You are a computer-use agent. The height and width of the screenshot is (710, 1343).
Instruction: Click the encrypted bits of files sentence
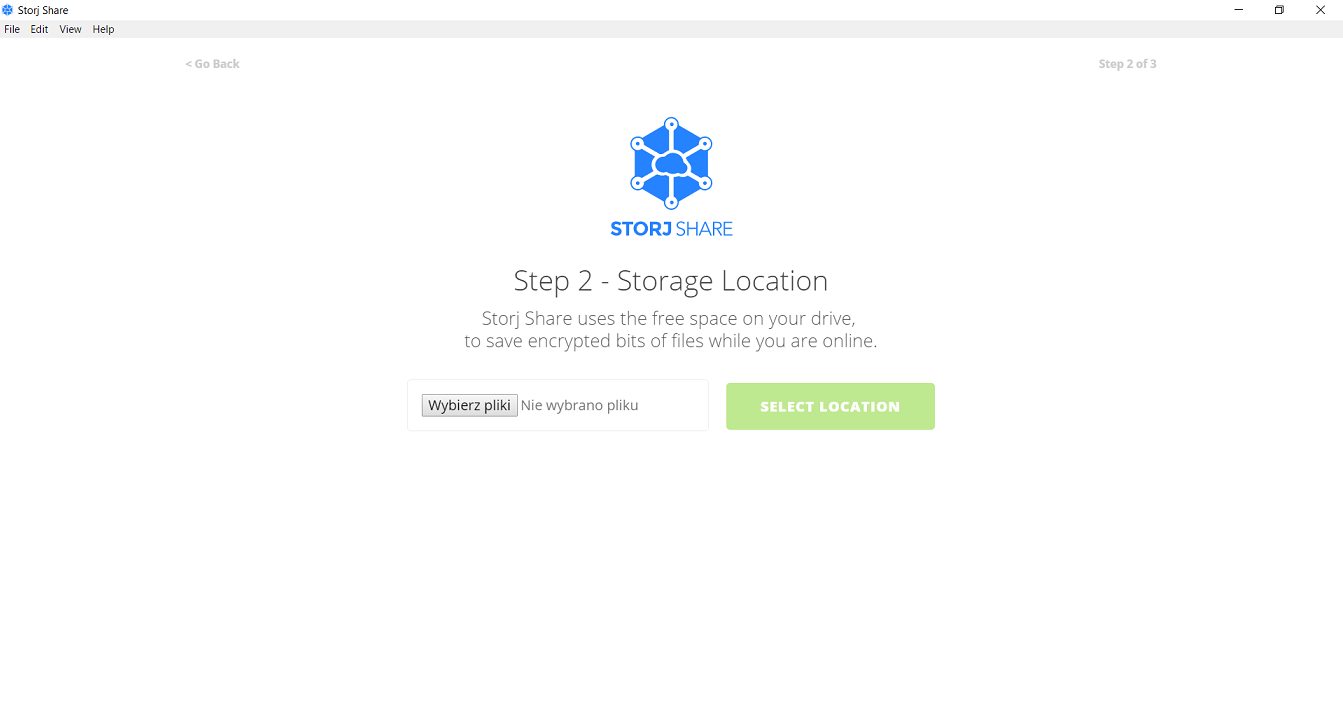[670, 341]
